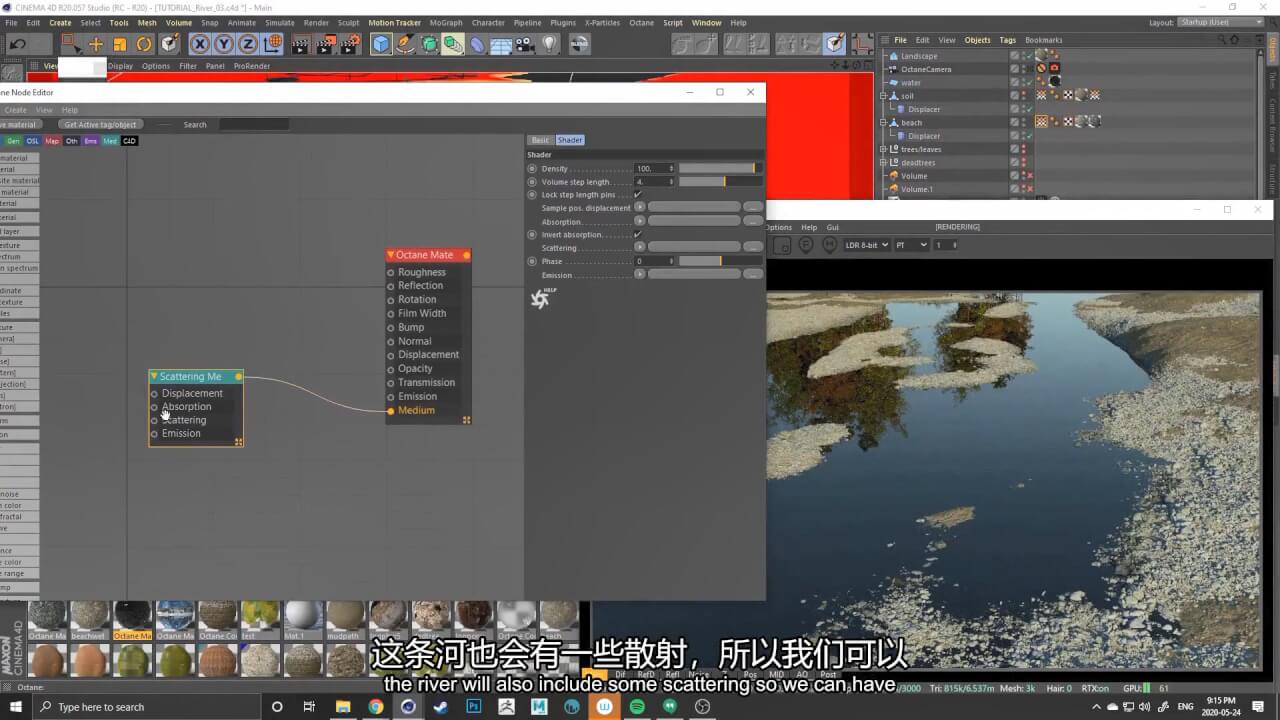Toggle Invert absorption checkbox

coord(638,234)
